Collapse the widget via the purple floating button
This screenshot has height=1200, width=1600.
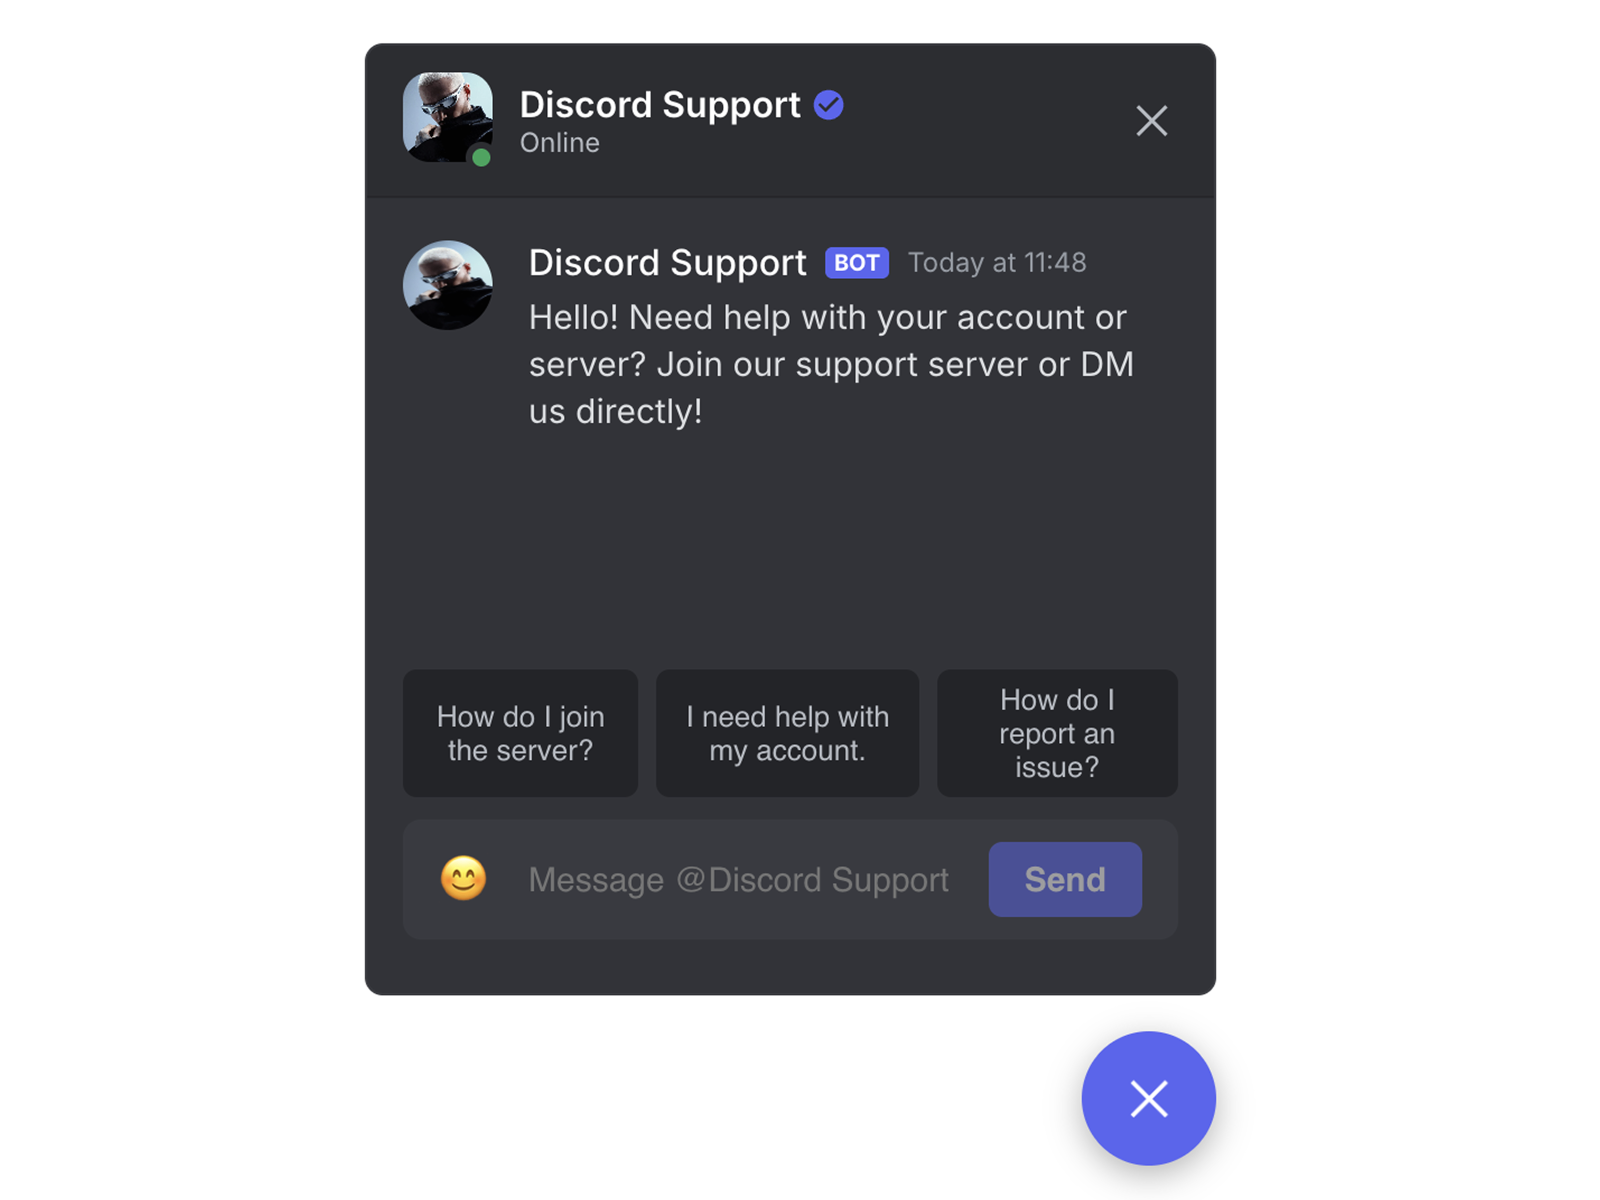click(x=1149, y=1098)
